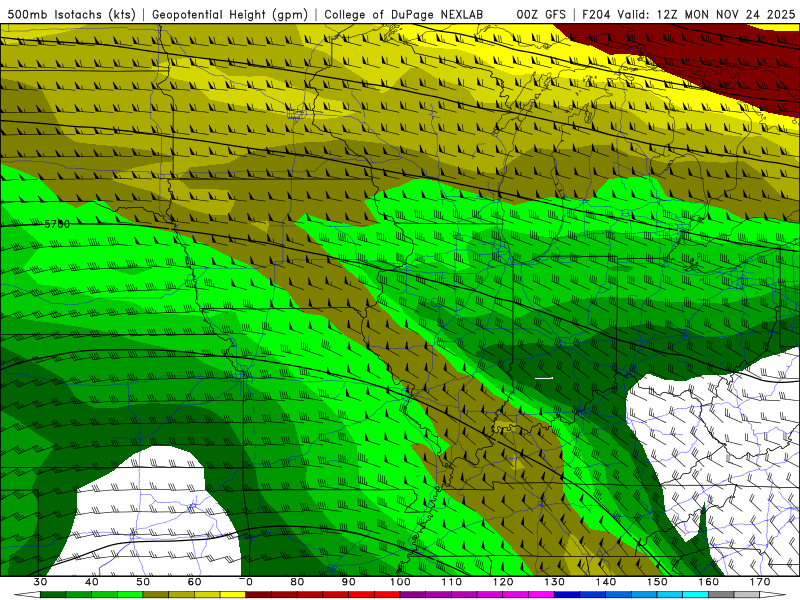Click the '90' legend scale value

tap(348, 582)
